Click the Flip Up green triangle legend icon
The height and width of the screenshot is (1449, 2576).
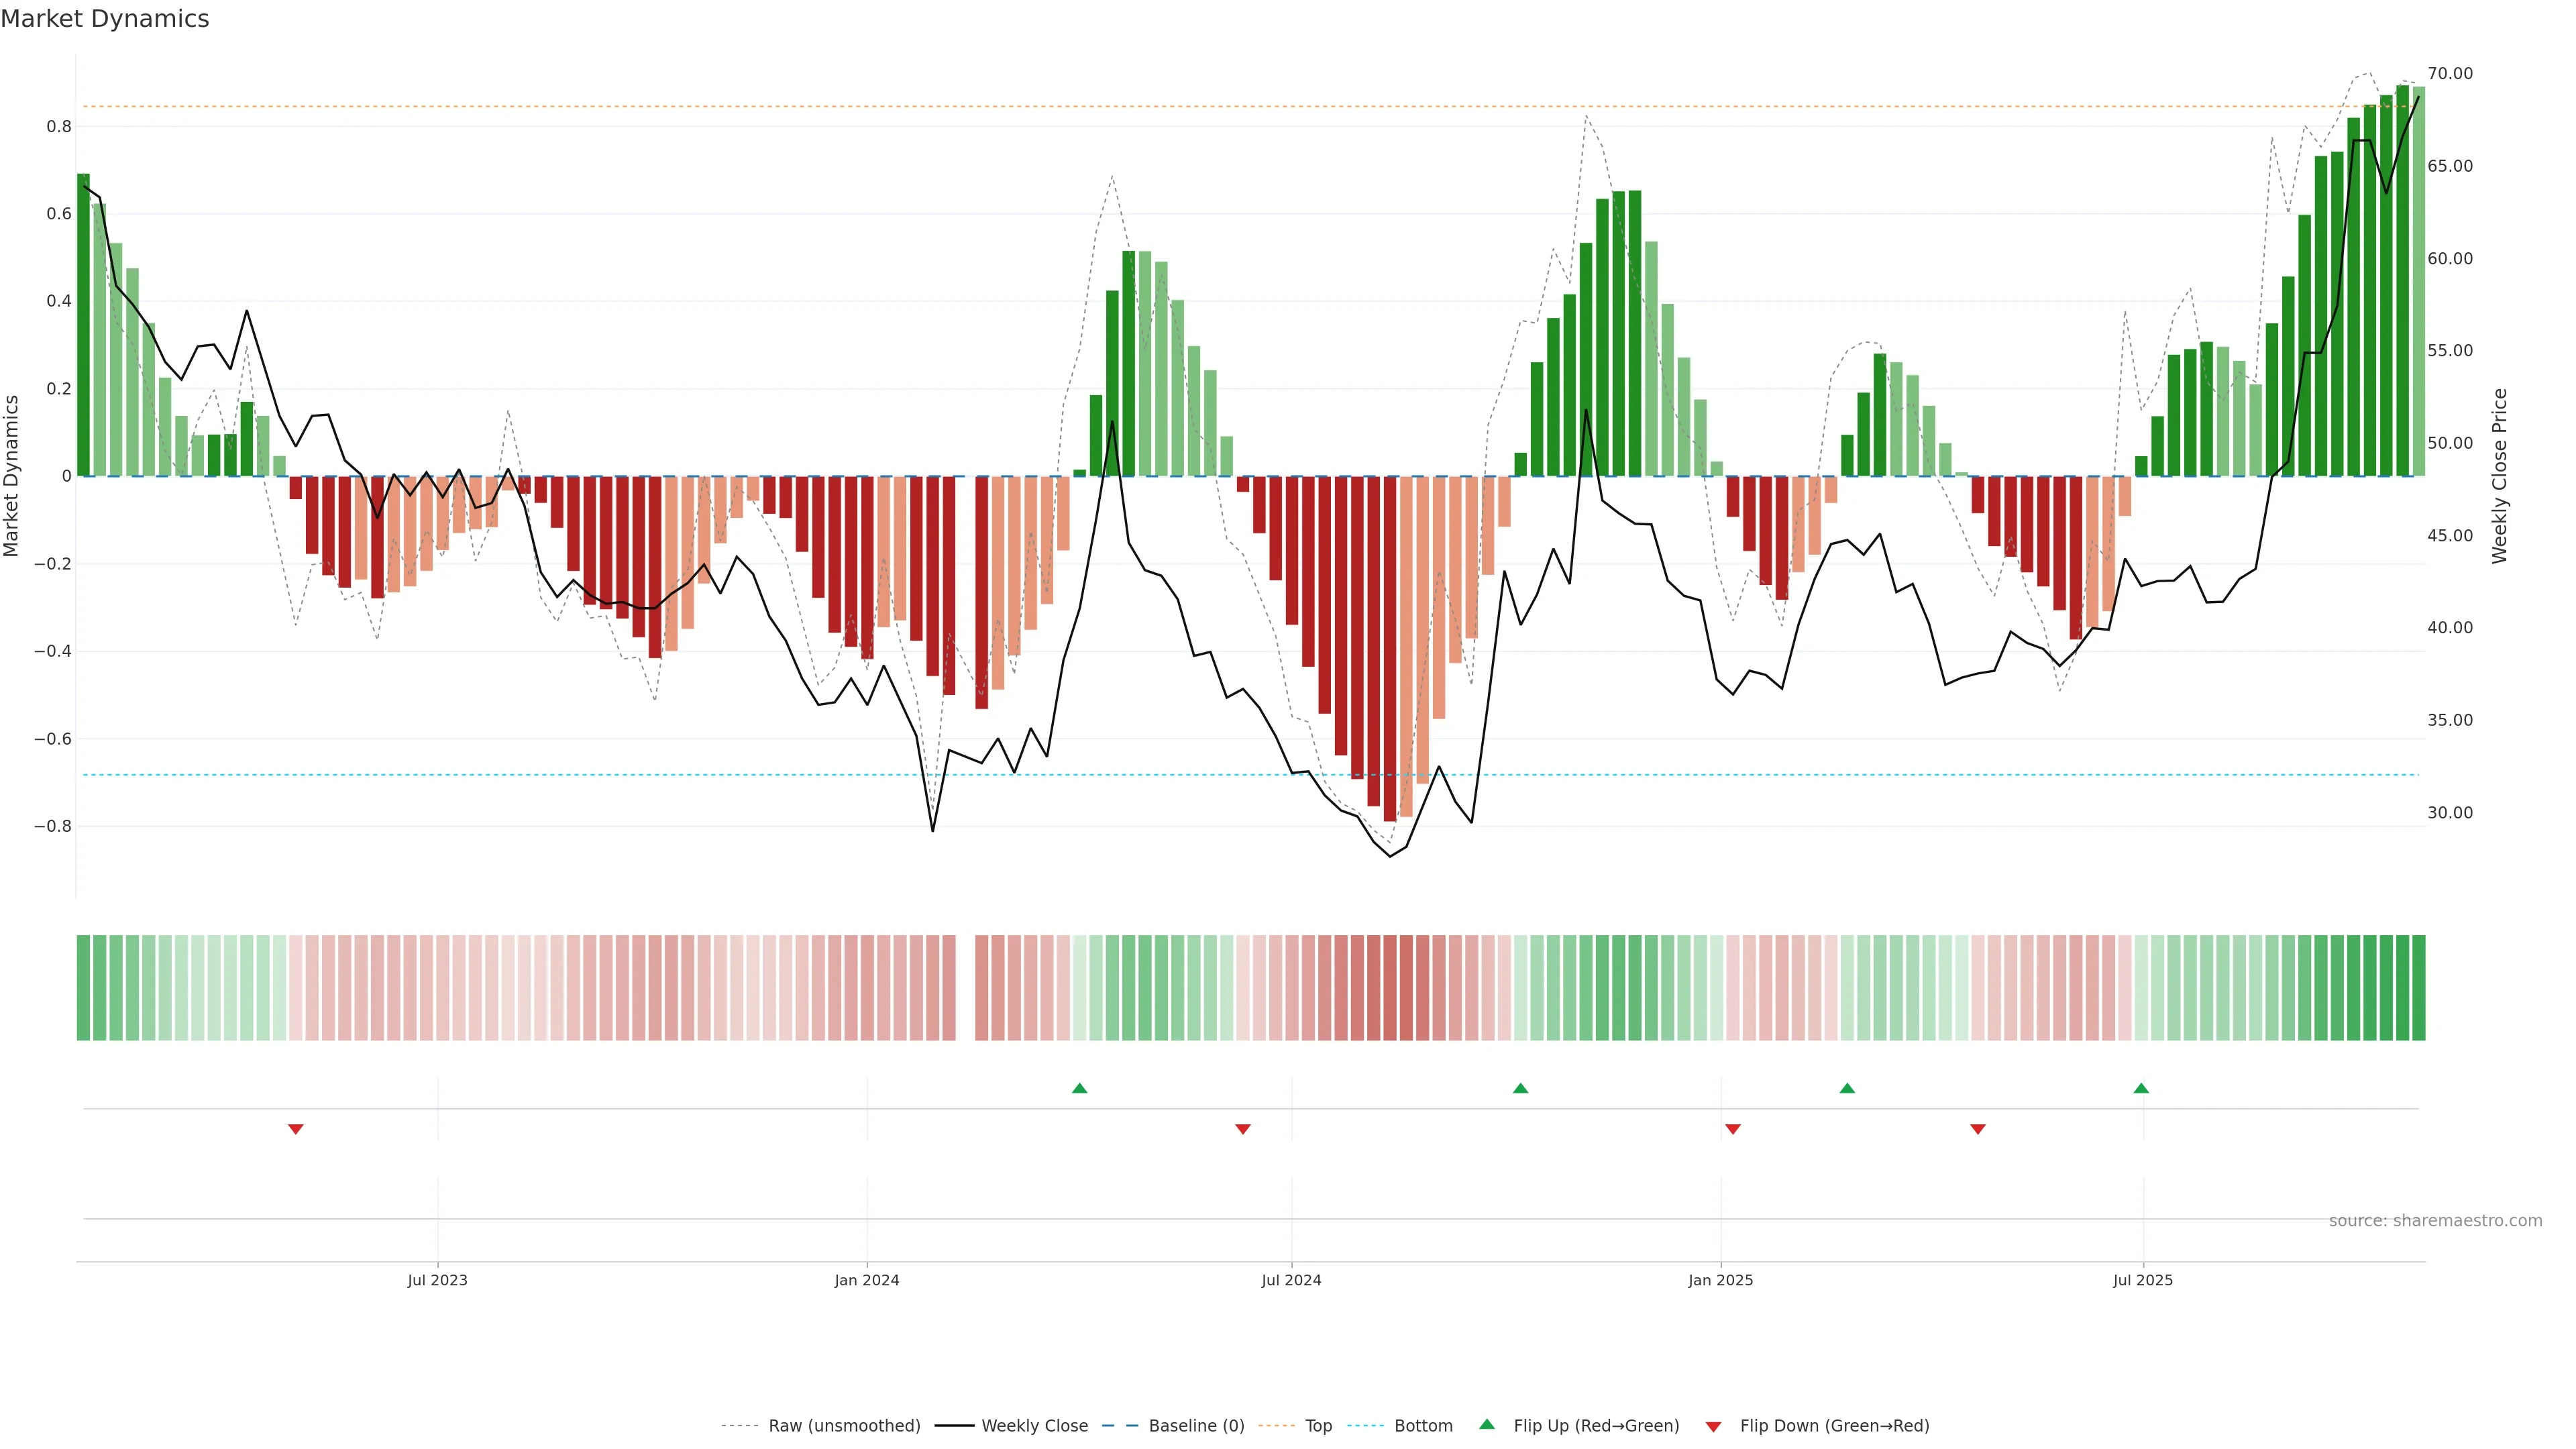1486,1424
